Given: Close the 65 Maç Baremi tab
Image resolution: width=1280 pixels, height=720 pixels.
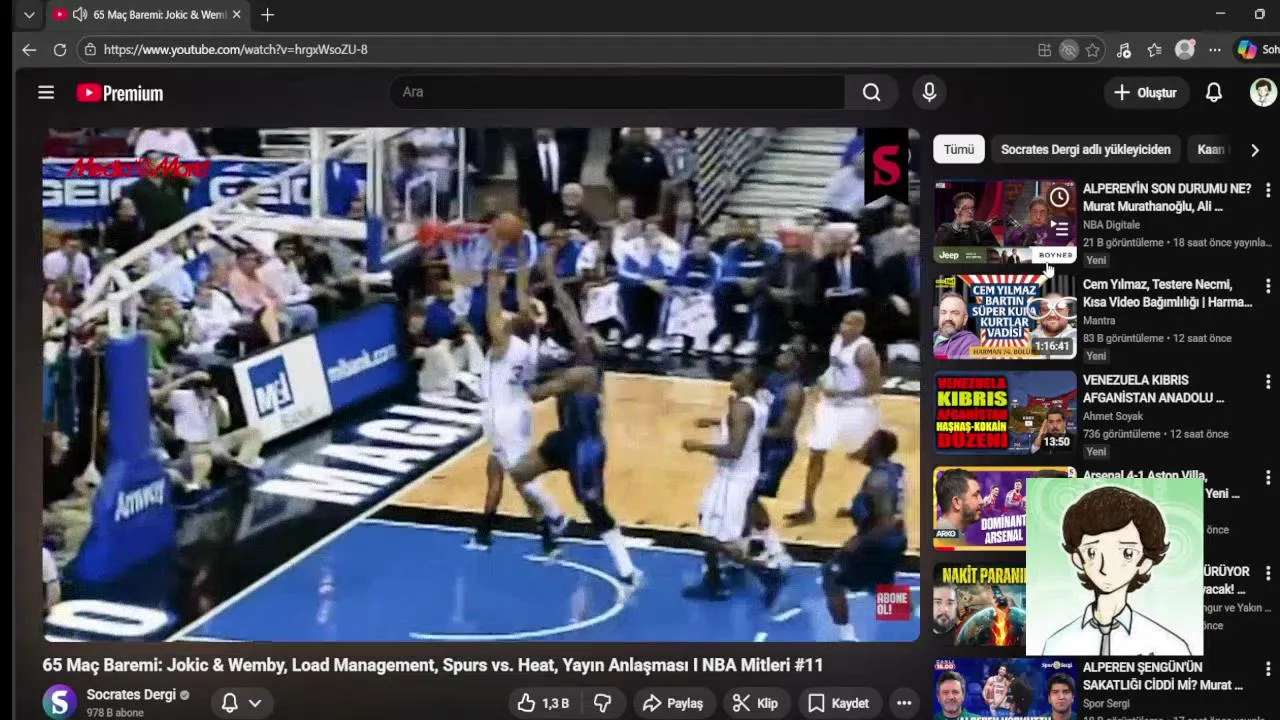Looking at the screenshot, I should tap(237, 15).
